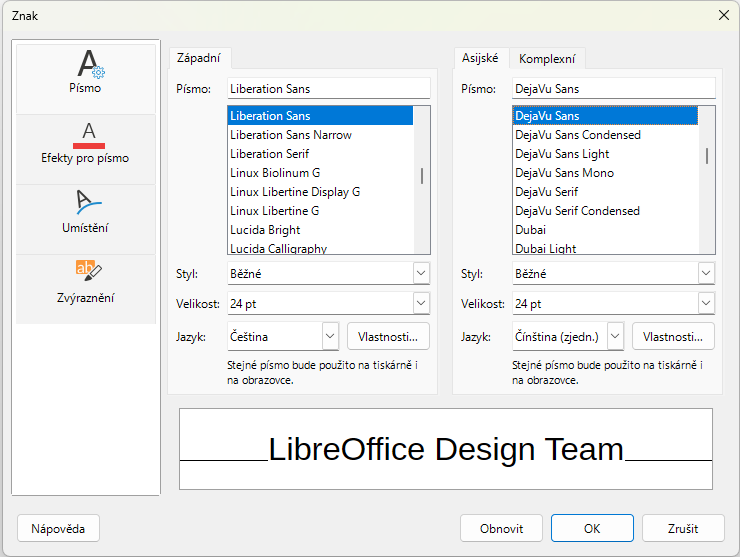This screenshot has height=557, width=740.
Task: Focus the western Písmo field Liberation Sans
Action: pos(328,89)
